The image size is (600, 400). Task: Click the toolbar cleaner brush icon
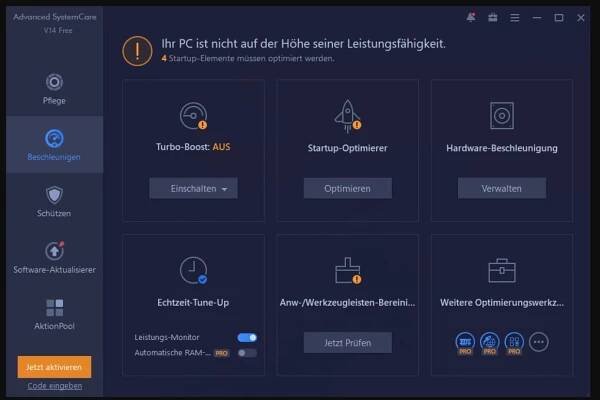pyautogui.click(x=348, y=271)
